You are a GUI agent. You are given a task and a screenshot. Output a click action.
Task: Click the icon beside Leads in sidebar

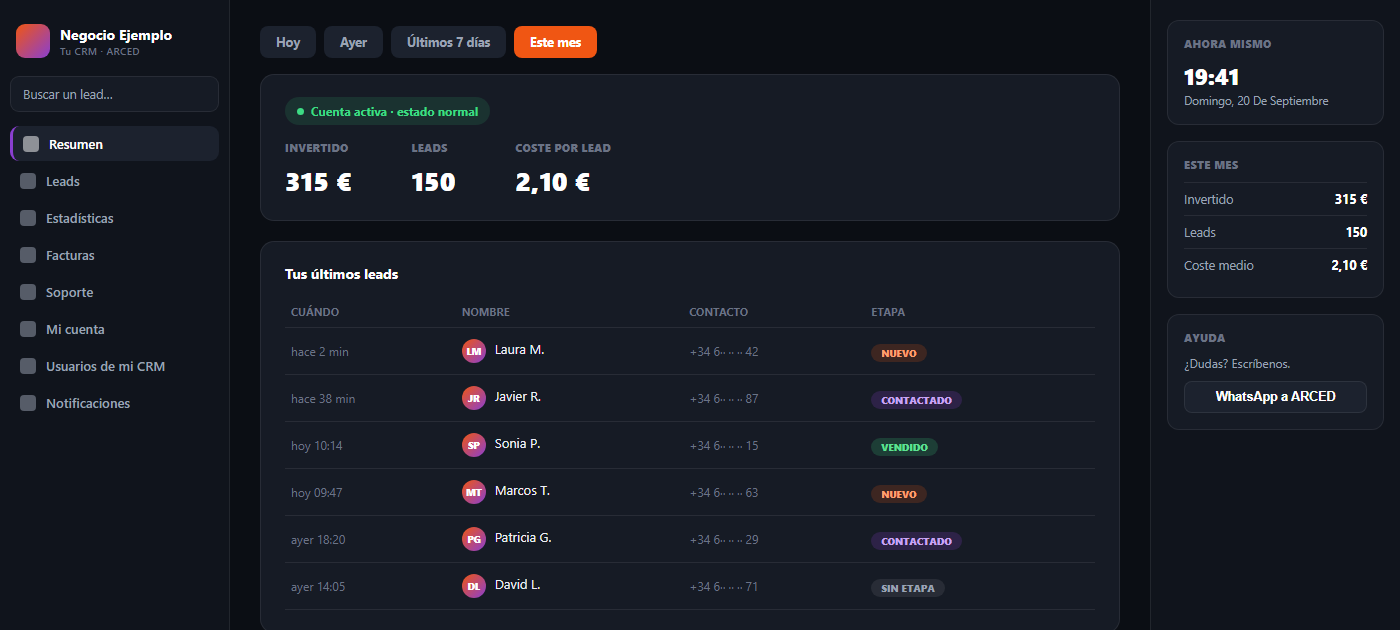pos(28,181)
